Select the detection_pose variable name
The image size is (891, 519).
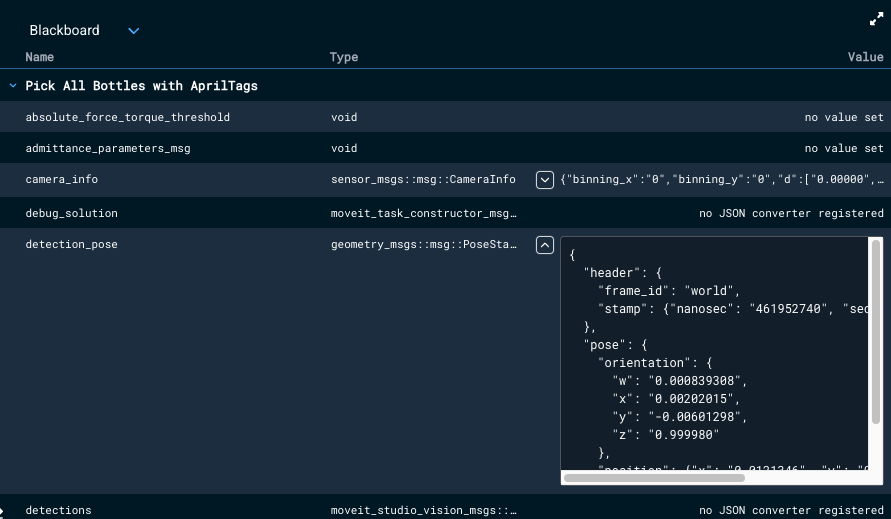(x=71, y=244)
